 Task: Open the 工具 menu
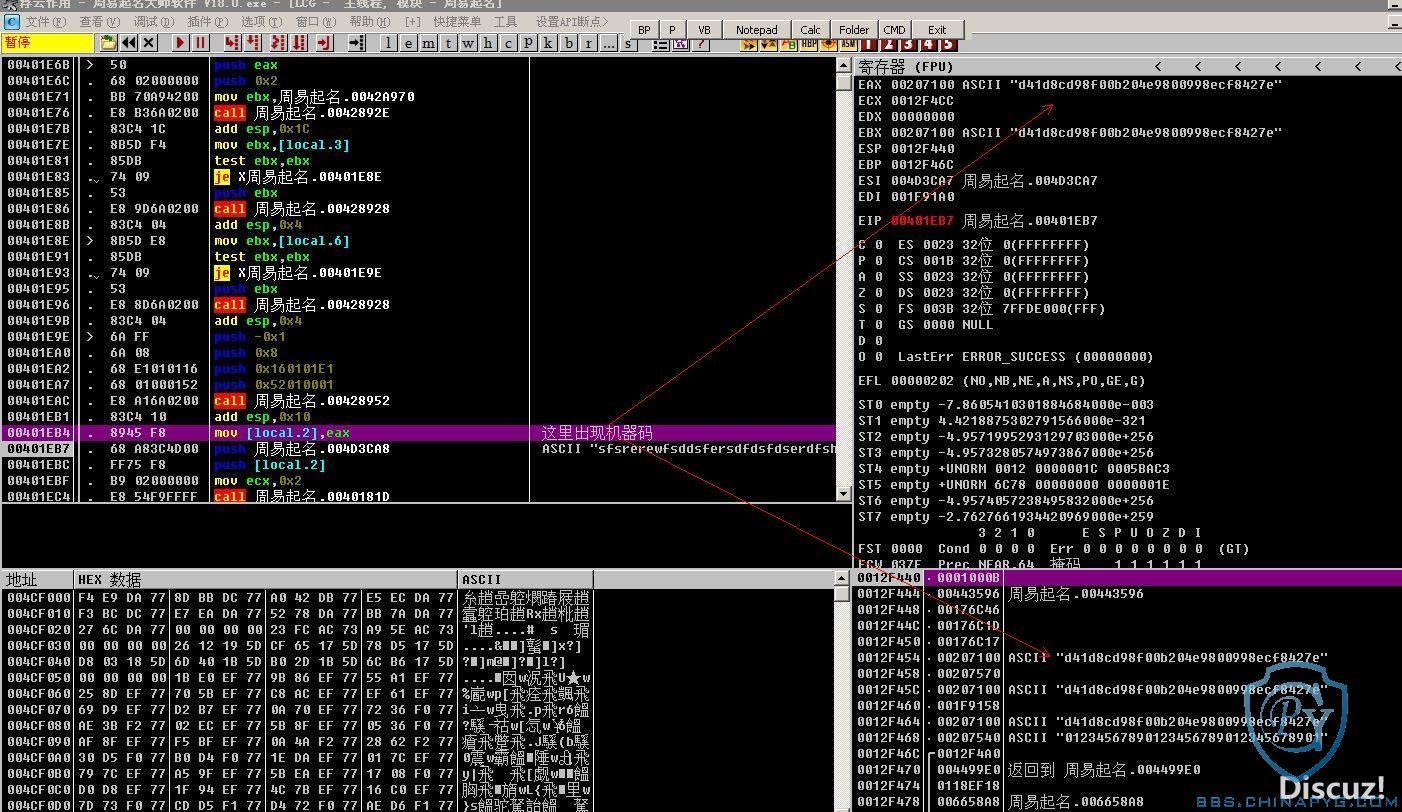506,21
